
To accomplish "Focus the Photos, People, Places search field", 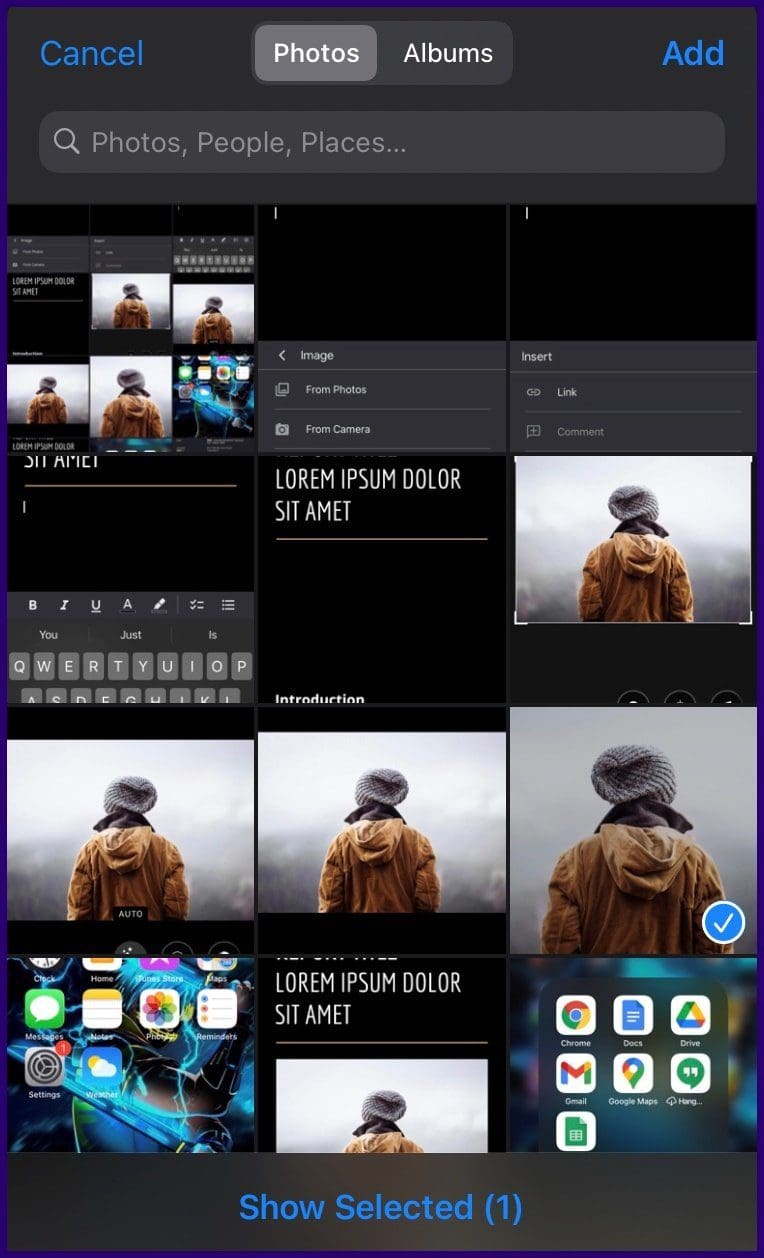I will pos(382,142).
